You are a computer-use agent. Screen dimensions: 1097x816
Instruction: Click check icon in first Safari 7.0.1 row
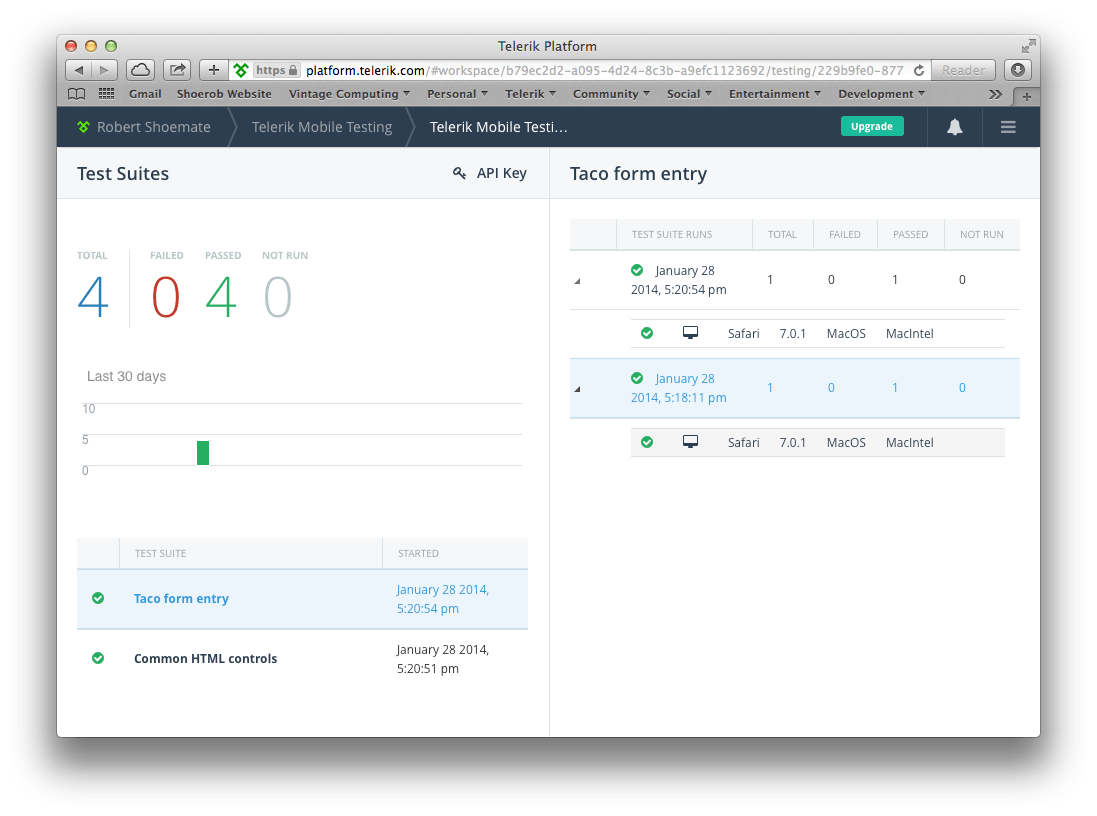647,333
